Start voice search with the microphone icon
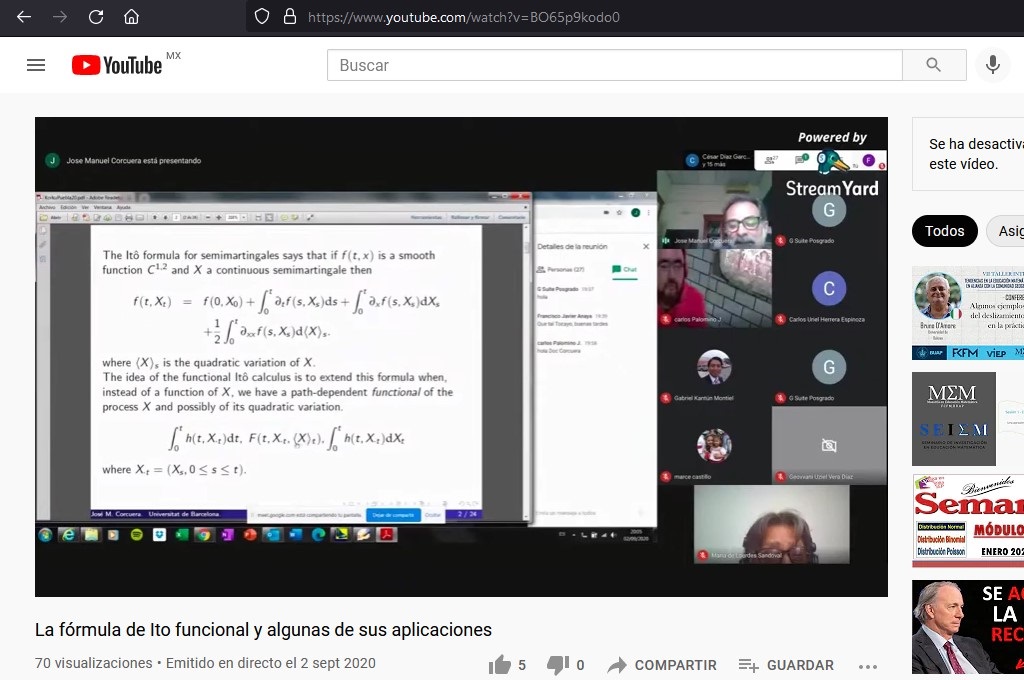Screen dimensions: 1024x680 992,65
